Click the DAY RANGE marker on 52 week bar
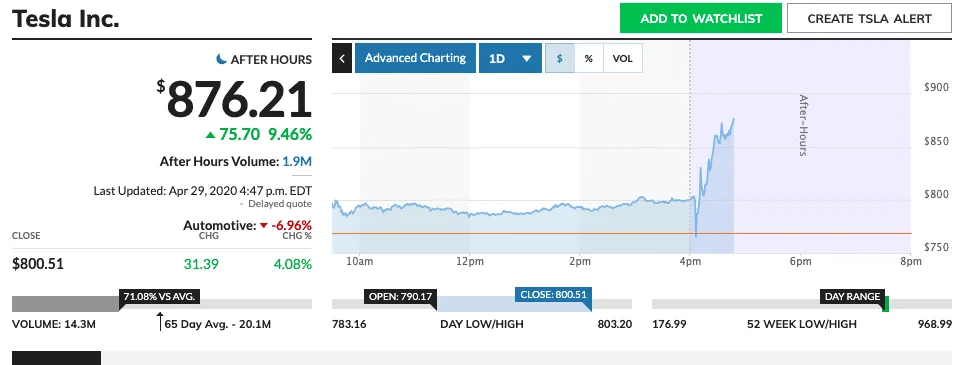The width and height of the screenshot is (966, 365). click(x=853, y=297)
